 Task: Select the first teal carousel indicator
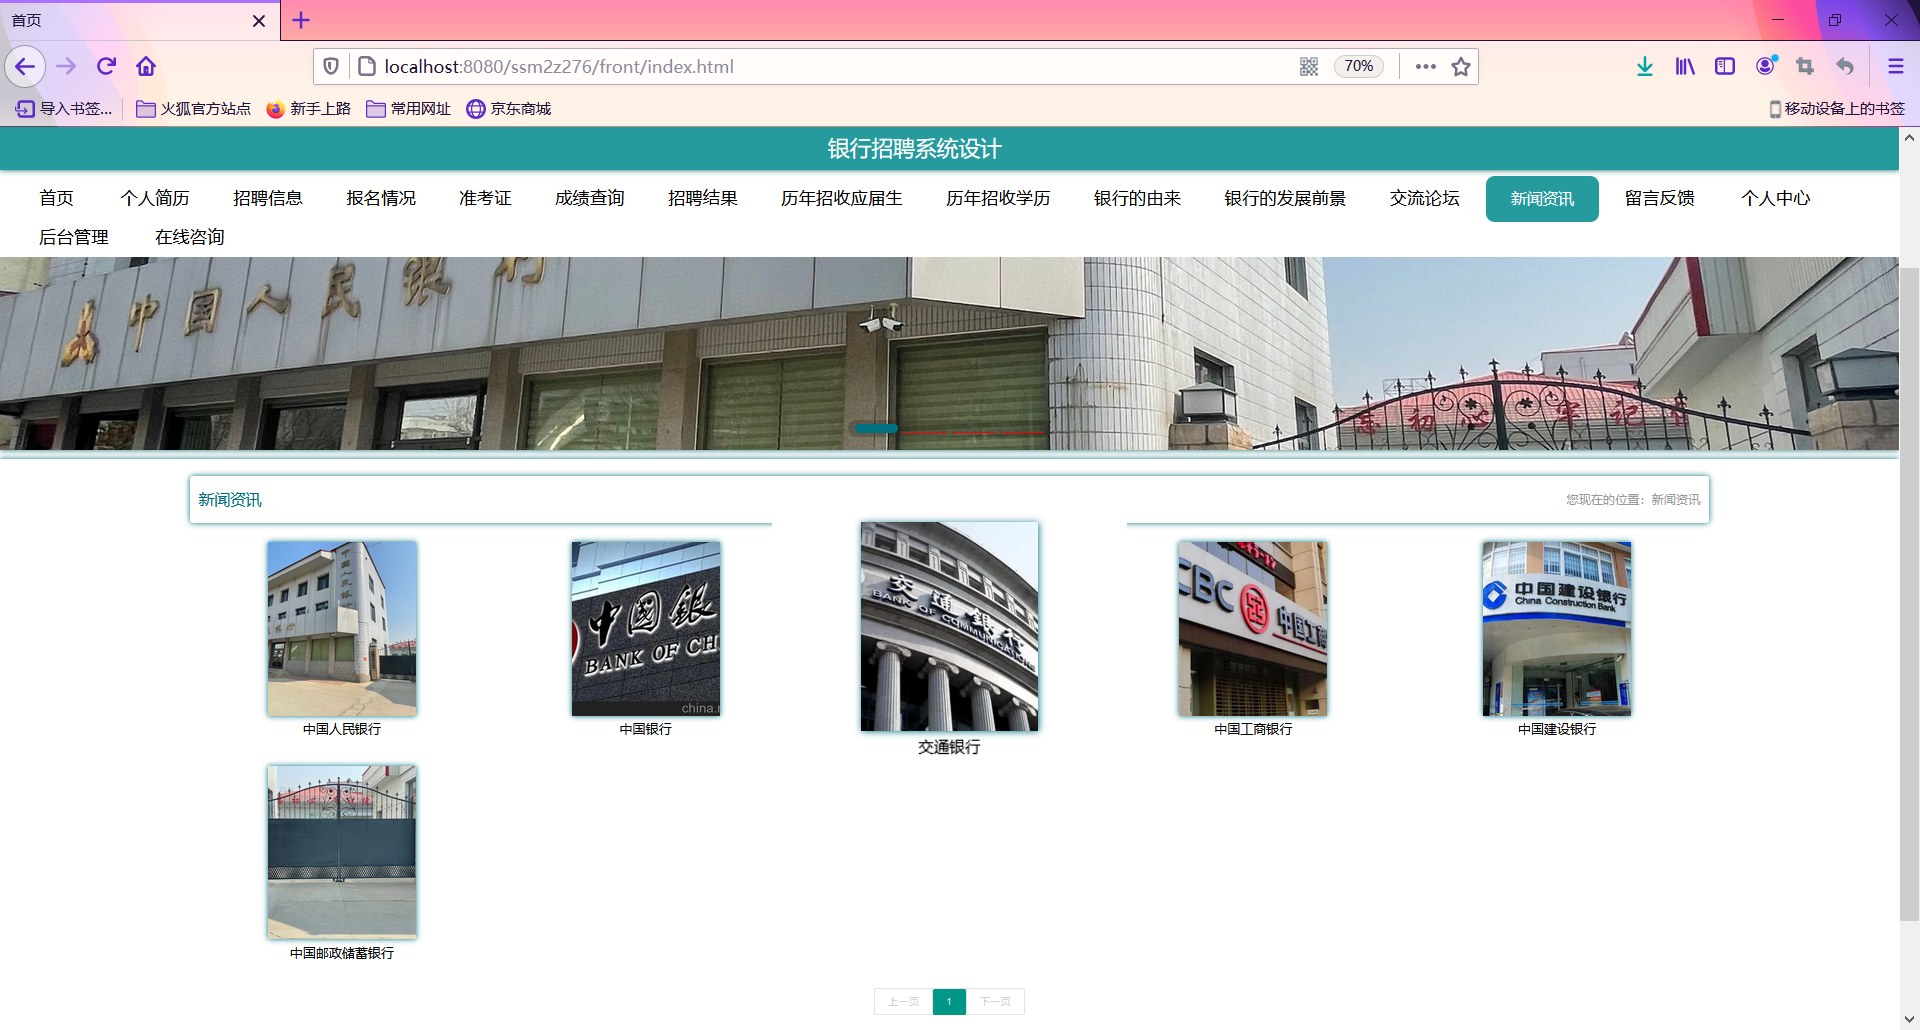click(x=876, y=429)
